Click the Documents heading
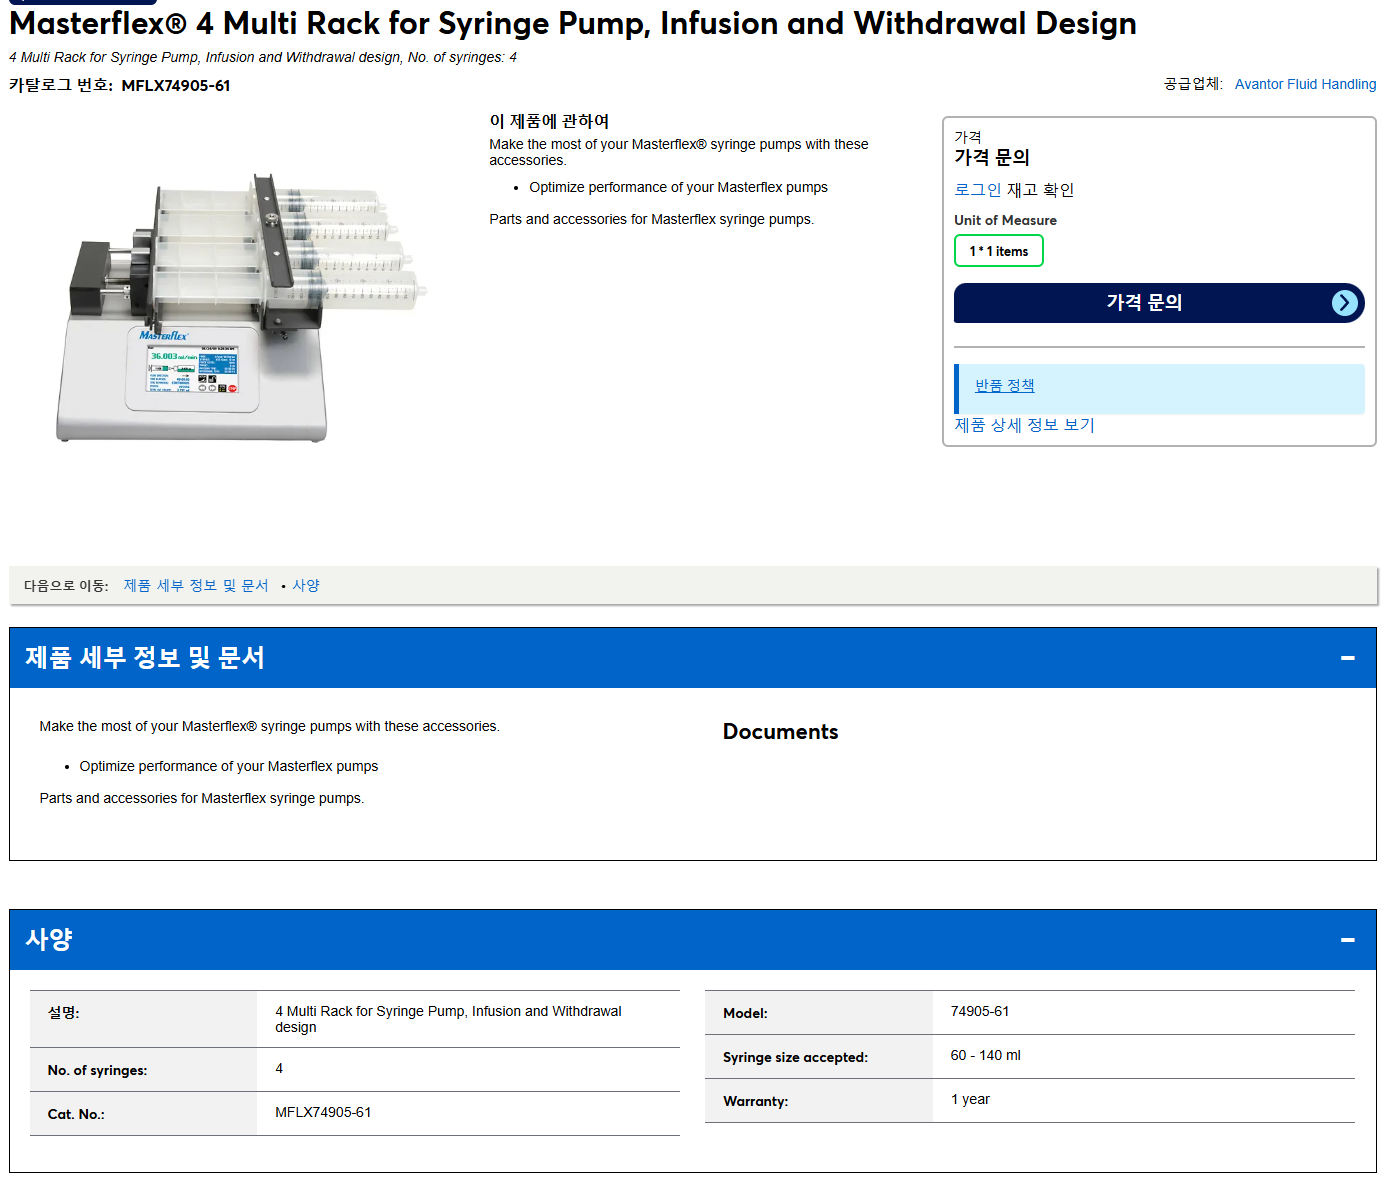The height and width of the screenshot is (1193, 1384). tap(780, 732)
